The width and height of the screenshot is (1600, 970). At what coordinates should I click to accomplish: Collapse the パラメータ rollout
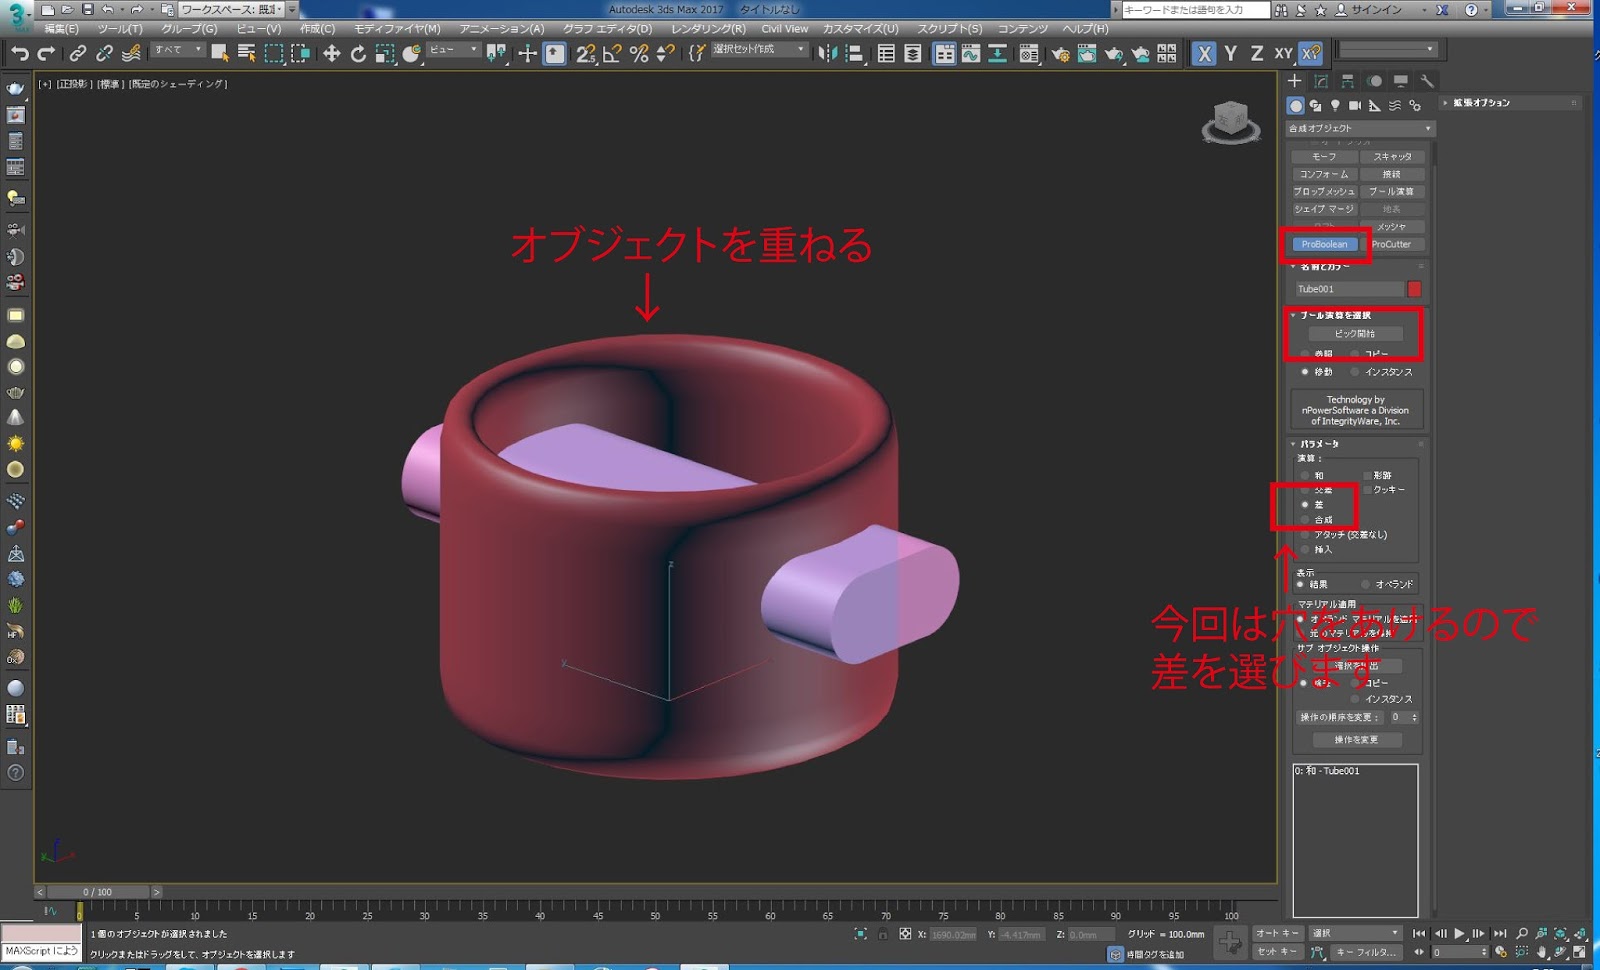click(x=1319, y=444)
